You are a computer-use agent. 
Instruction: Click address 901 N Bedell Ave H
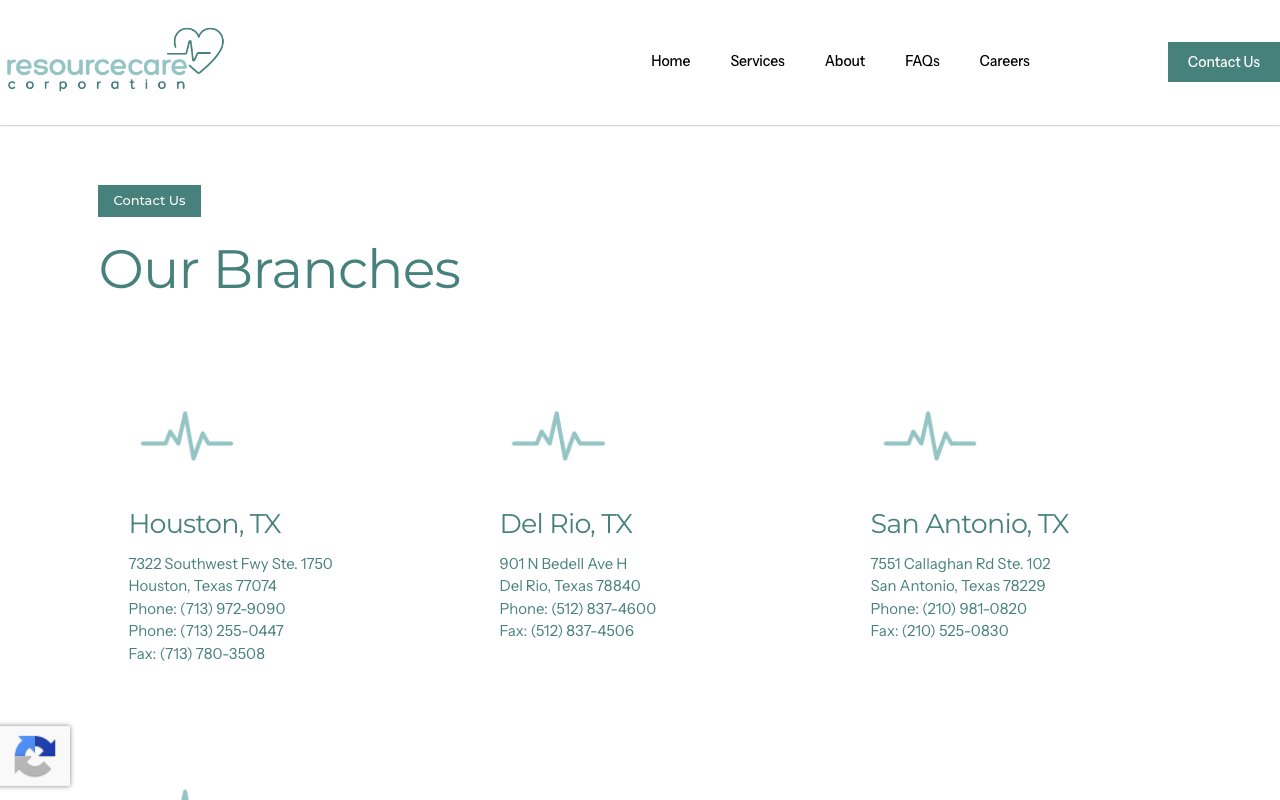tap(563, 564)
